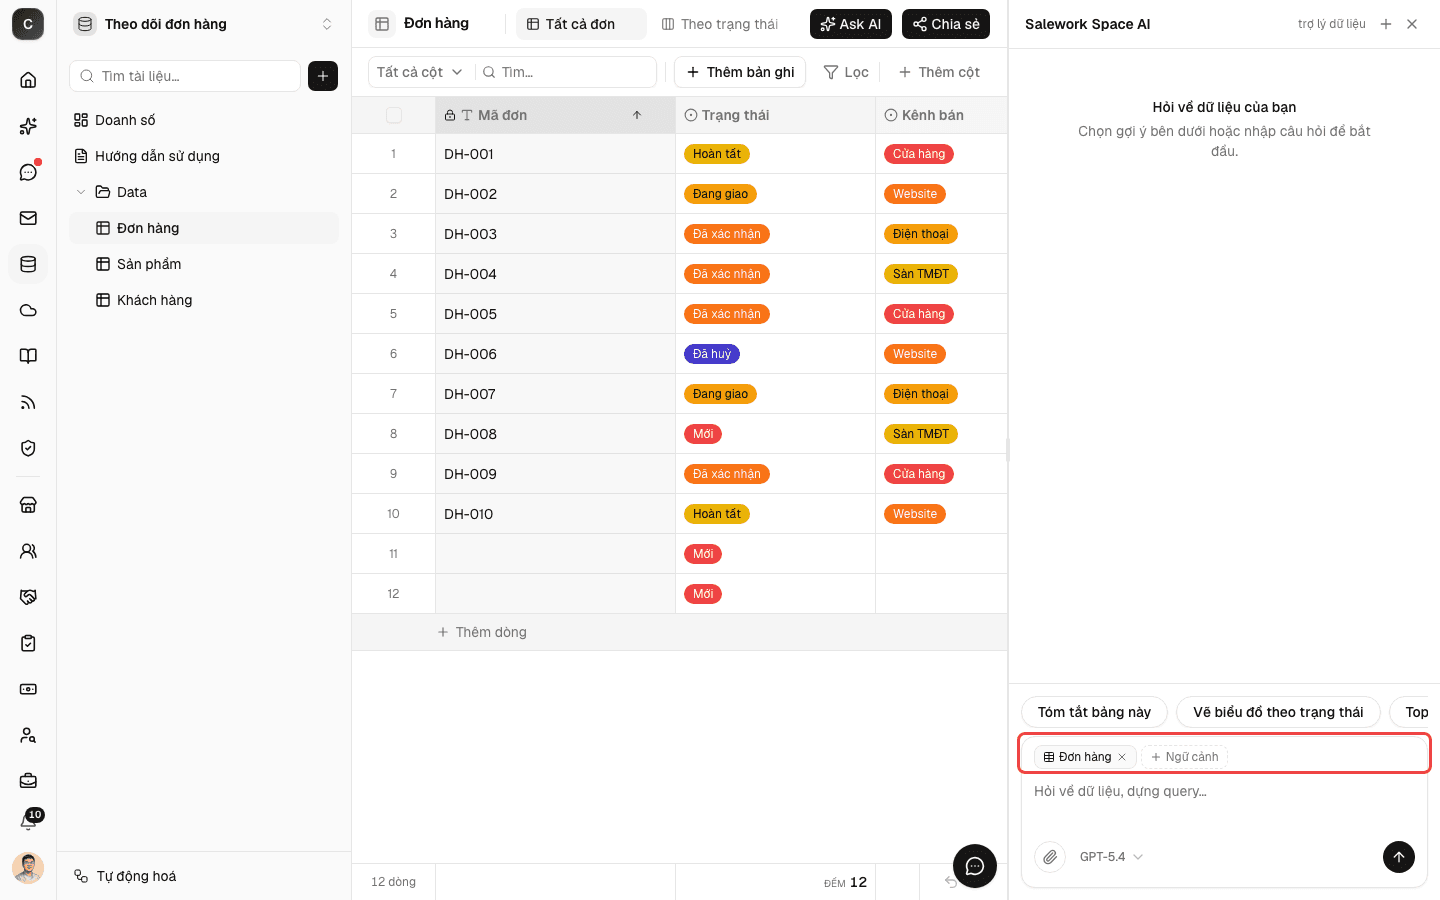Open the Khách hàng table
This screenshot has height=900, width=1440.
click(204, 300)
